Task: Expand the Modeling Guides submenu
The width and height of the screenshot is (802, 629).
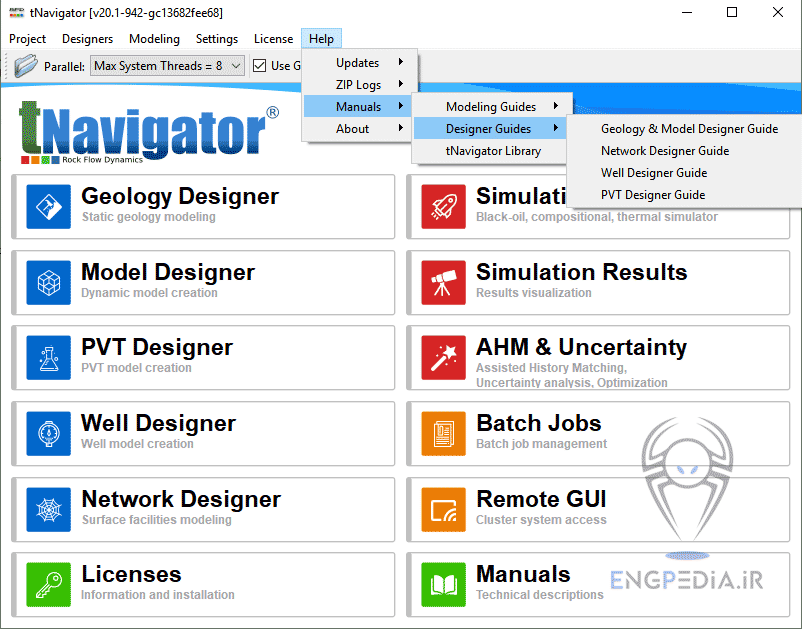Action: (490, 106)
